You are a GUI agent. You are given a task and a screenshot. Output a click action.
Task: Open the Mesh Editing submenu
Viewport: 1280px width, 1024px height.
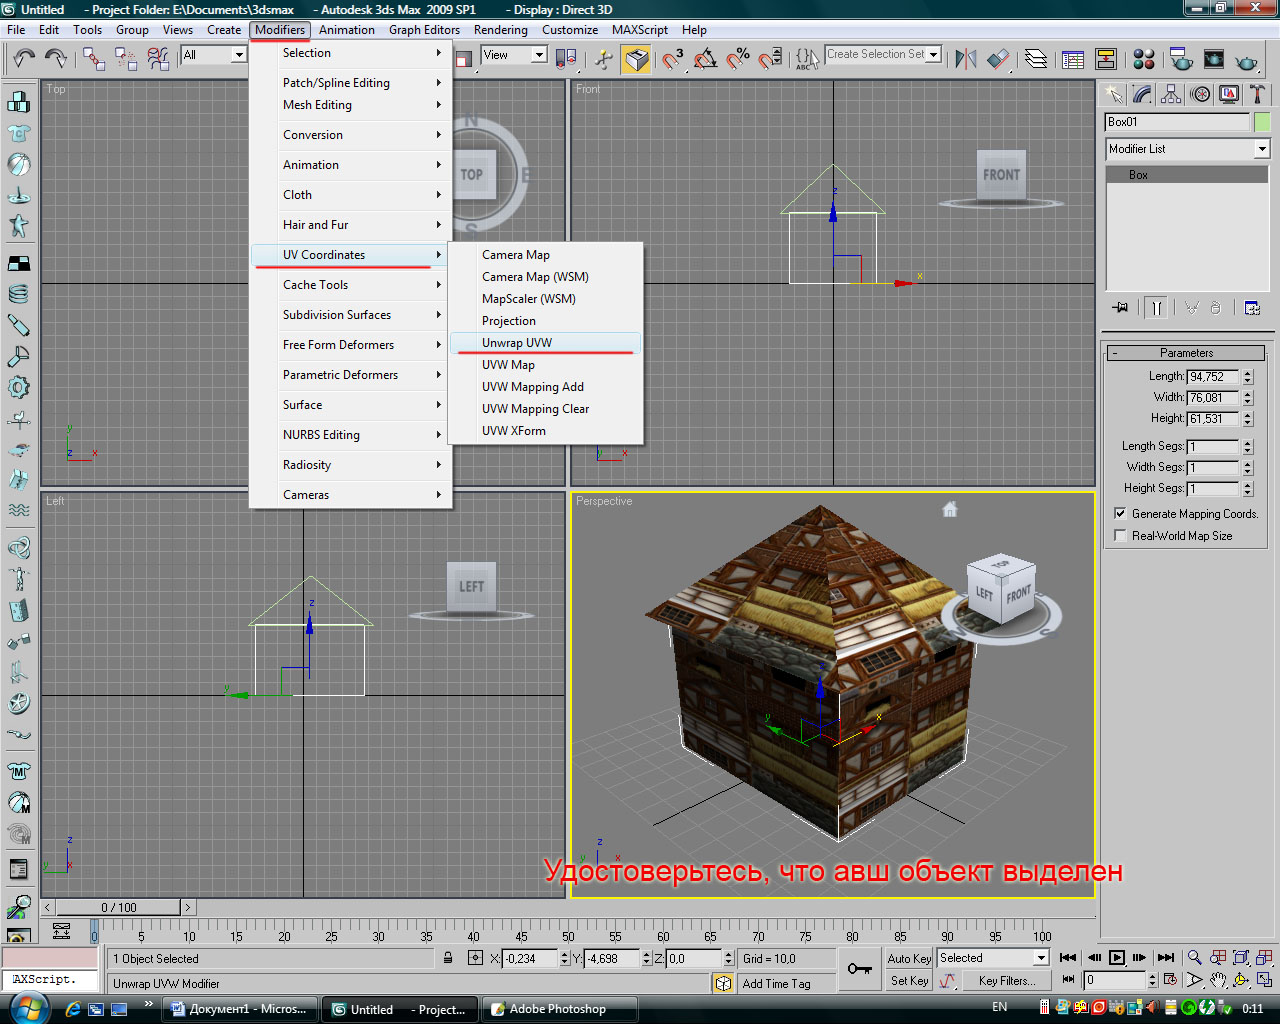pyautogui.click(x=317, y=105)
